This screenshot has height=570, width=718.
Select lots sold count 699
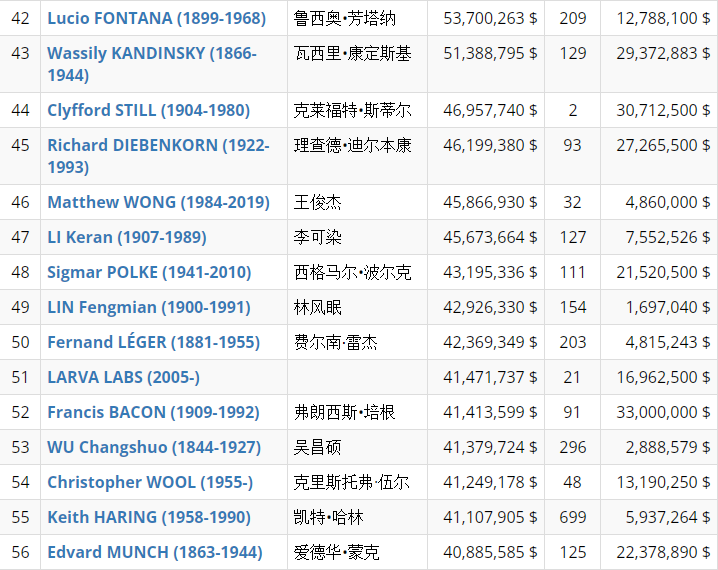pyautogui.click(x=572, y=517)
